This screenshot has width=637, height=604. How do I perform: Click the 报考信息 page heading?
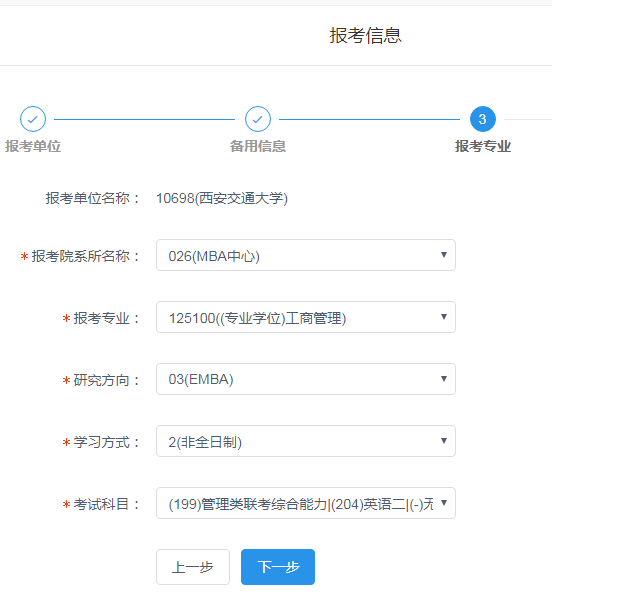click(x=366, y=36)
